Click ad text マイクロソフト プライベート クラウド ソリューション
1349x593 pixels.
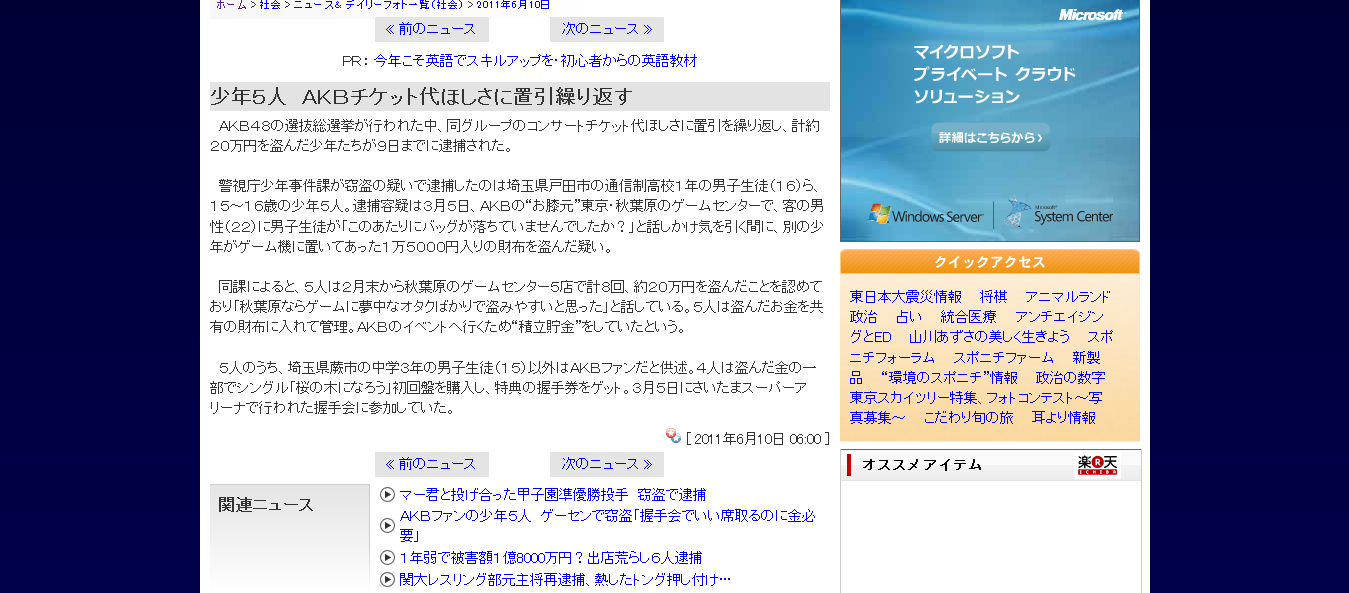[994, 74]
